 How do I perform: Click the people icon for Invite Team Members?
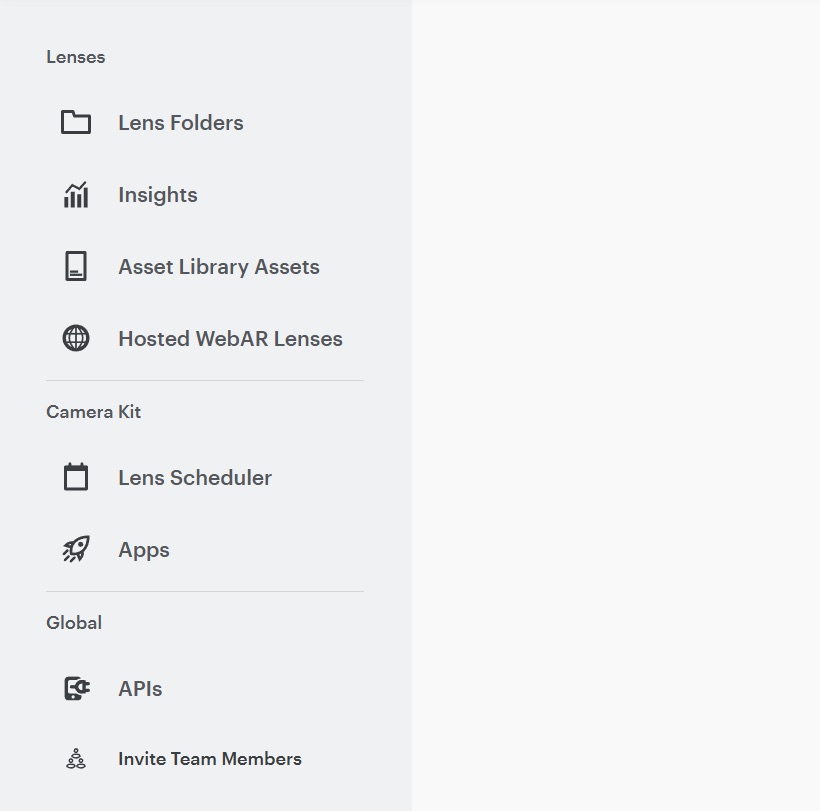[x=76, y=759]
